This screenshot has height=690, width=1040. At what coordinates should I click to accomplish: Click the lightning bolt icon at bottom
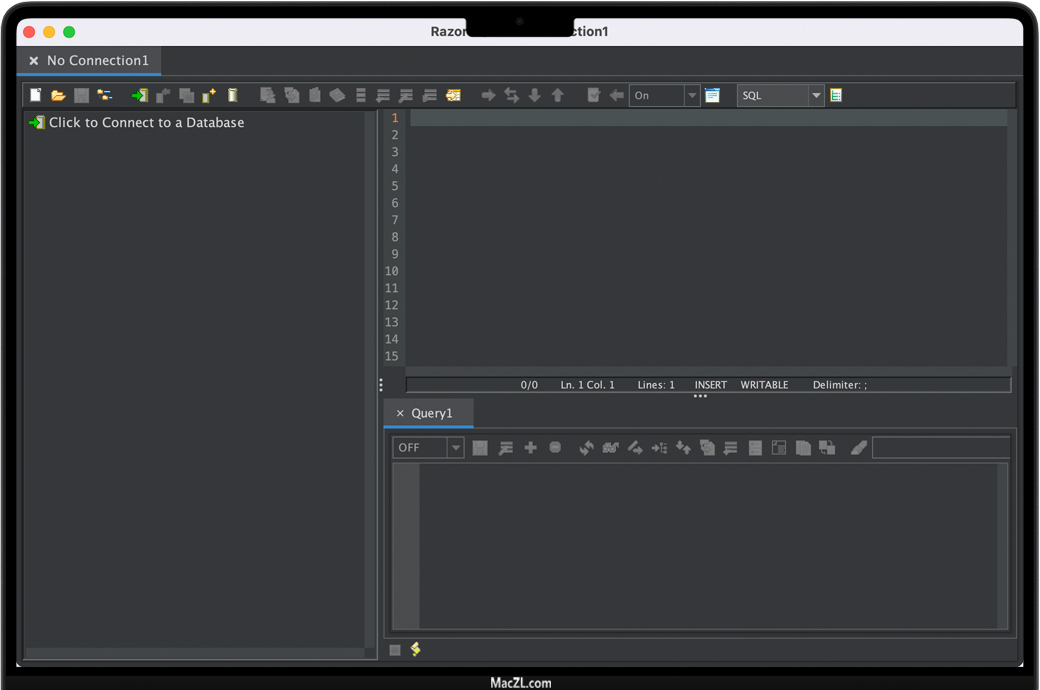pos(415,650)
